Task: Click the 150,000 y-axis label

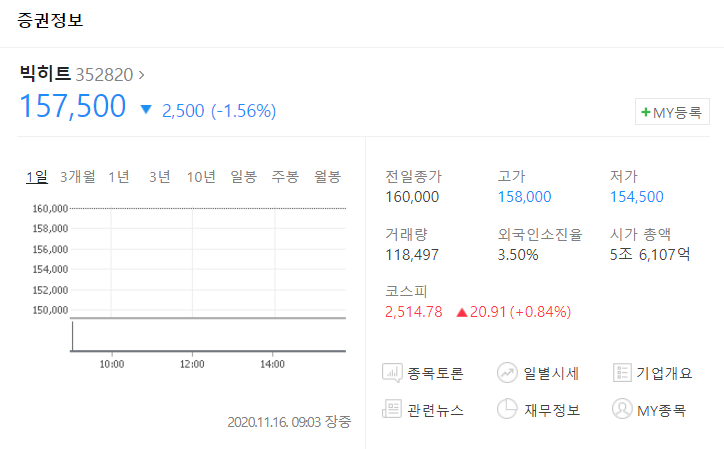Action: pyautogui.click(x=50, y=310)
